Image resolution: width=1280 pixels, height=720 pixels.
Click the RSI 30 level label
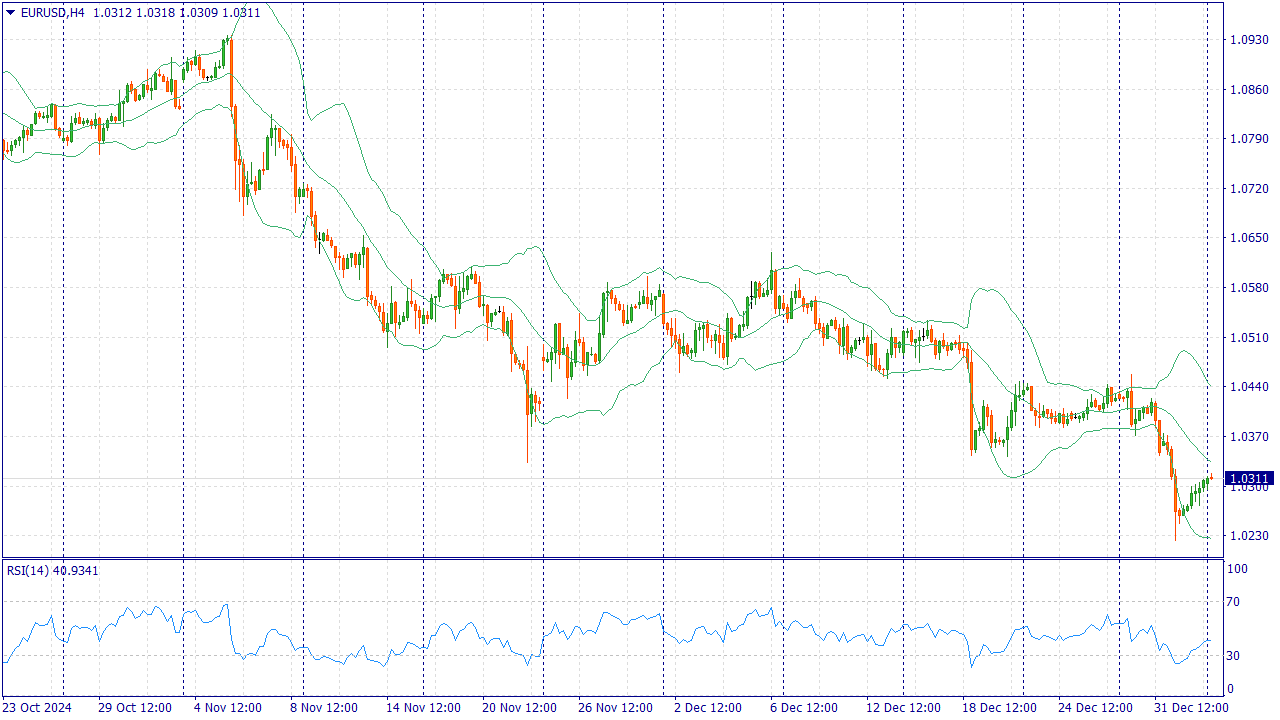coord(1234,656)
